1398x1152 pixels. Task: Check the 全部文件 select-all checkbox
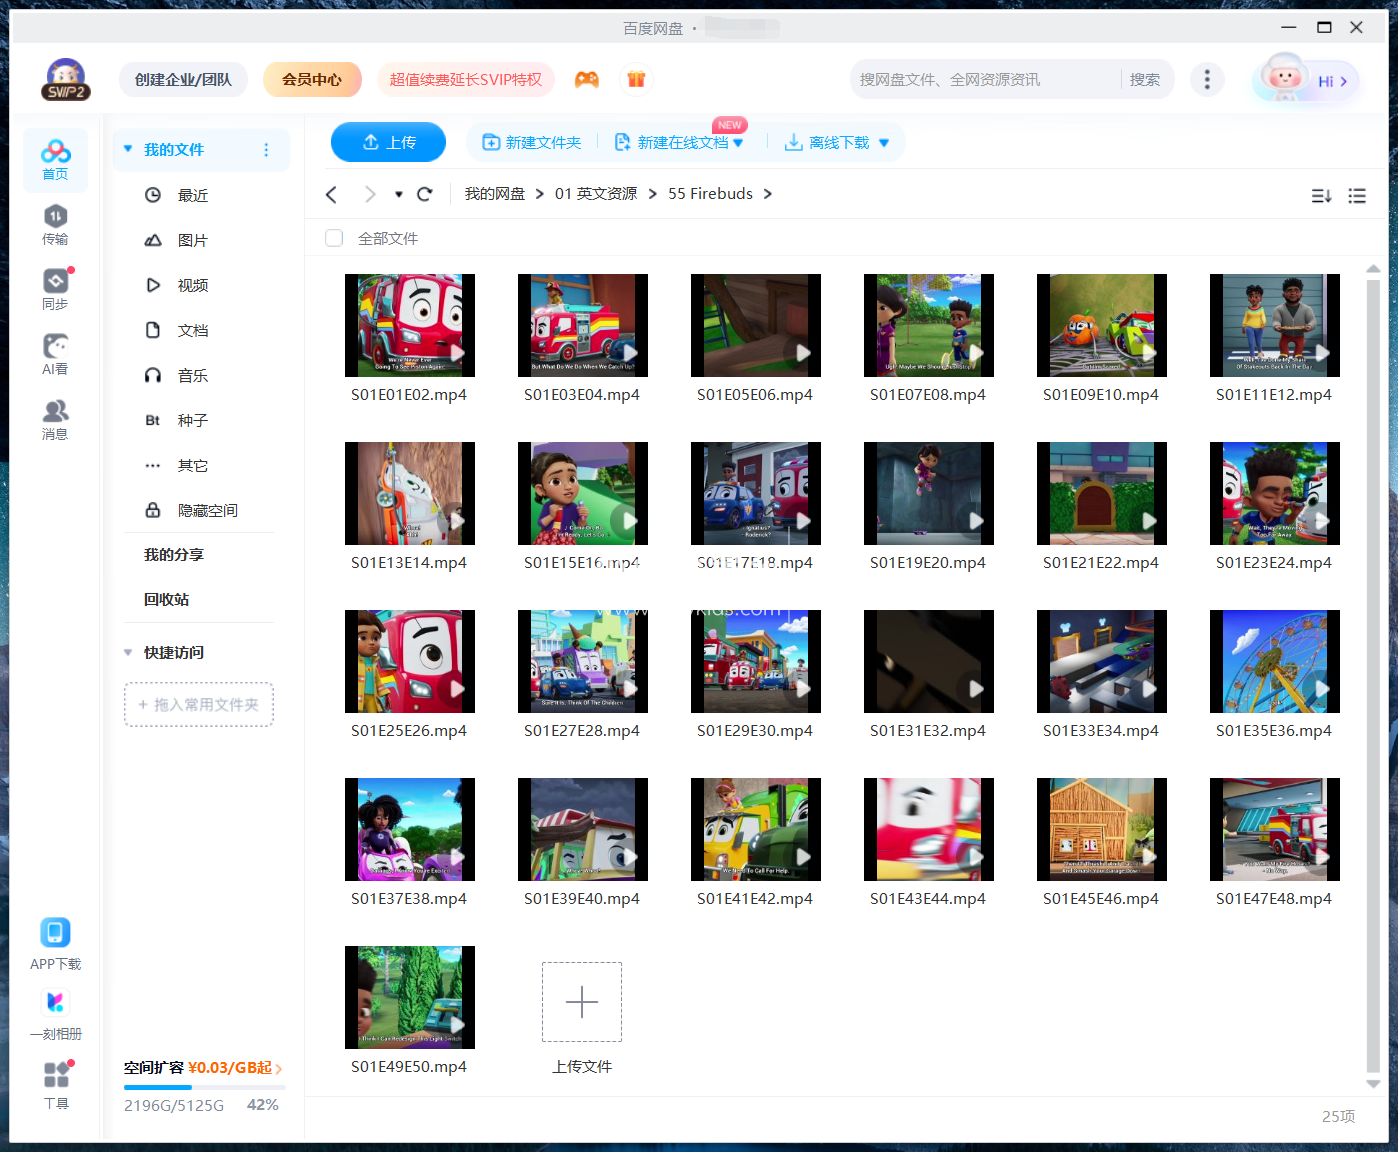(x=334, y=238)
